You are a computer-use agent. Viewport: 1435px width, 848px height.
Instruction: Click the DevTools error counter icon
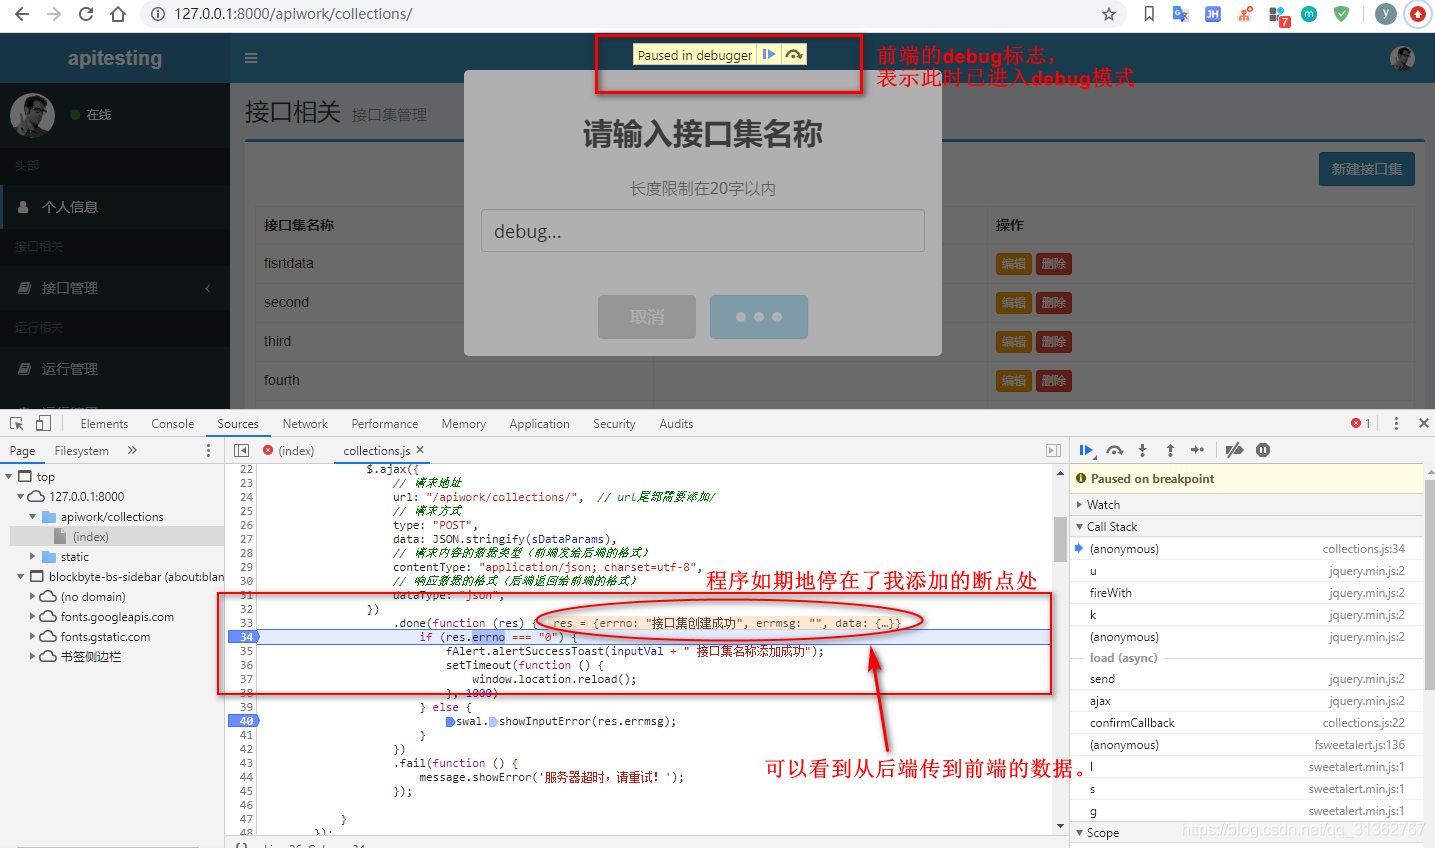pos(1358,423)
